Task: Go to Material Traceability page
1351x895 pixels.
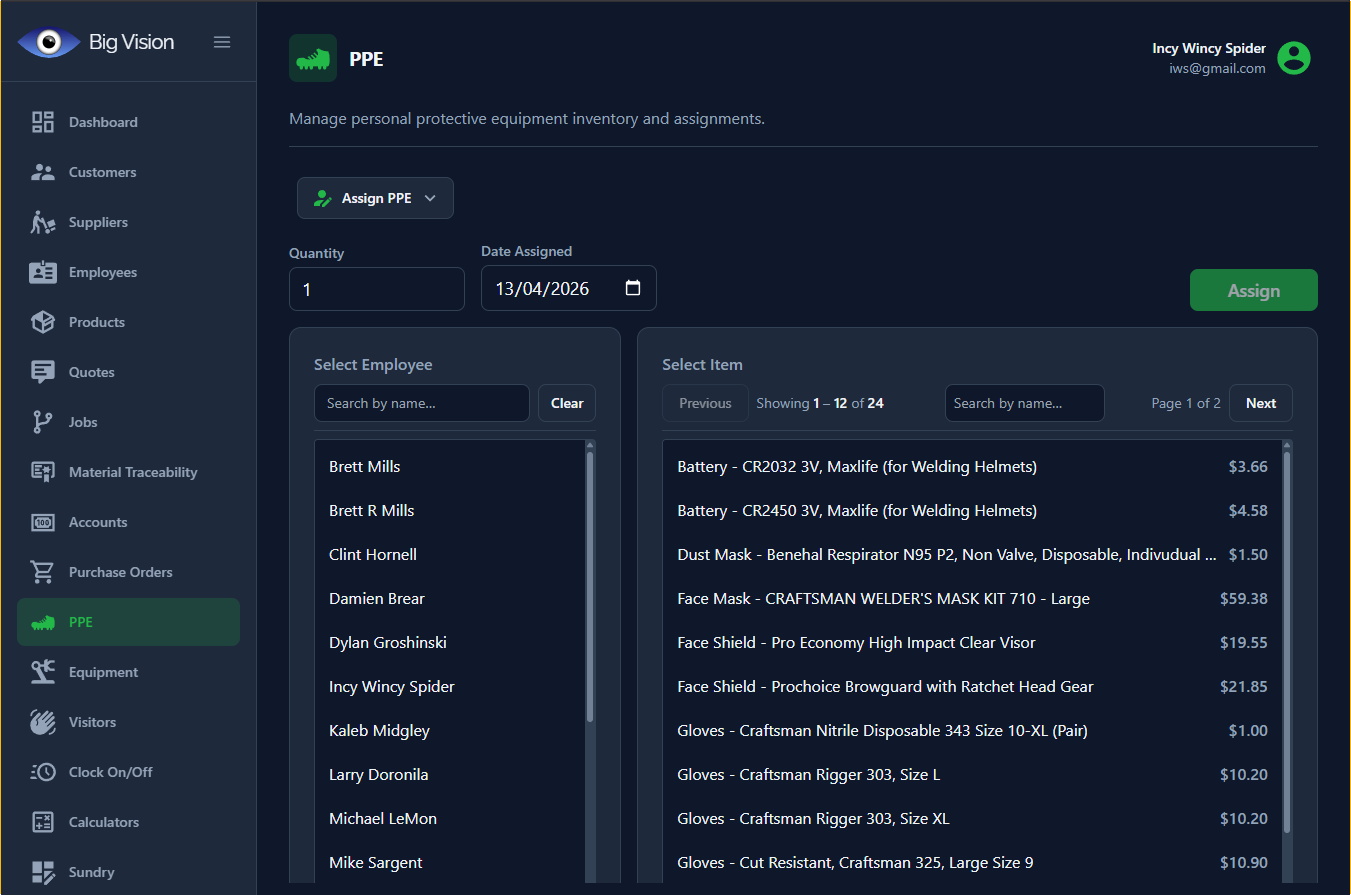Action: click(x=132, y=472)
